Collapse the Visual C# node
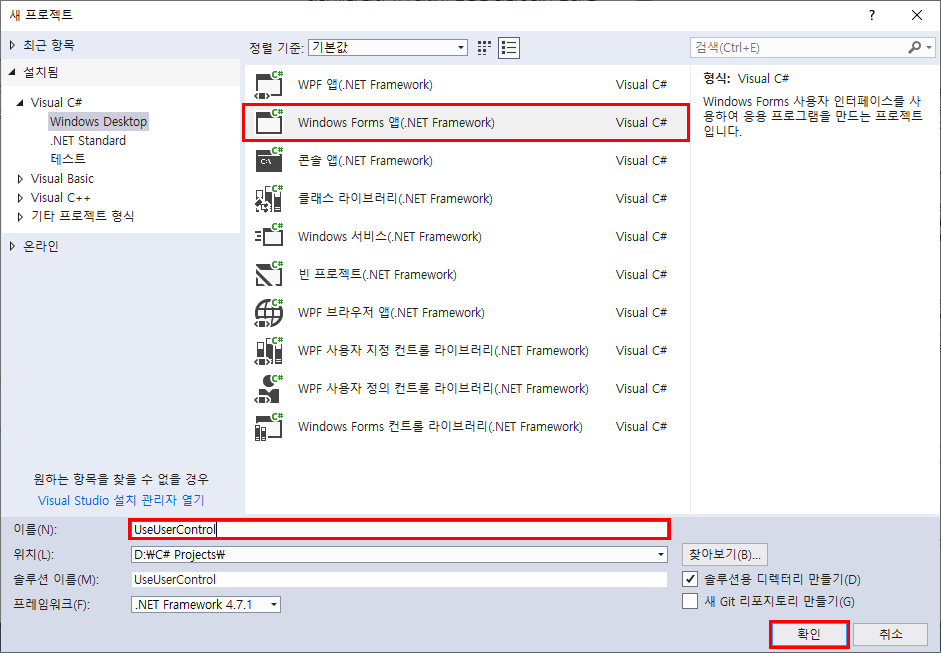The image size is (941, 653). [x=20, y=103]
